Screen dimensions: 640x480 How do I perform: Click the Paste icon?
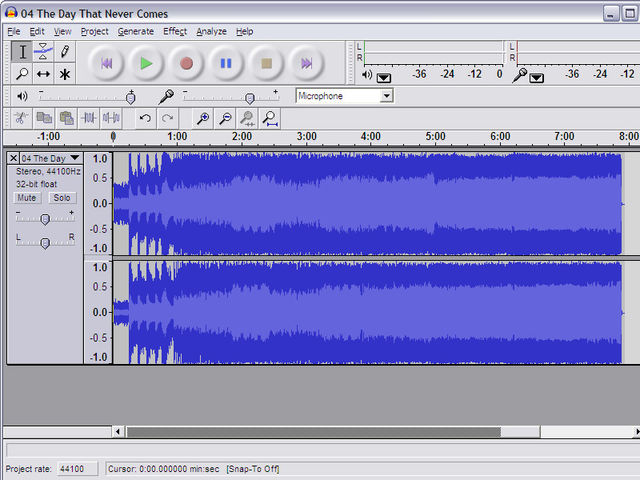click(66, 118)
